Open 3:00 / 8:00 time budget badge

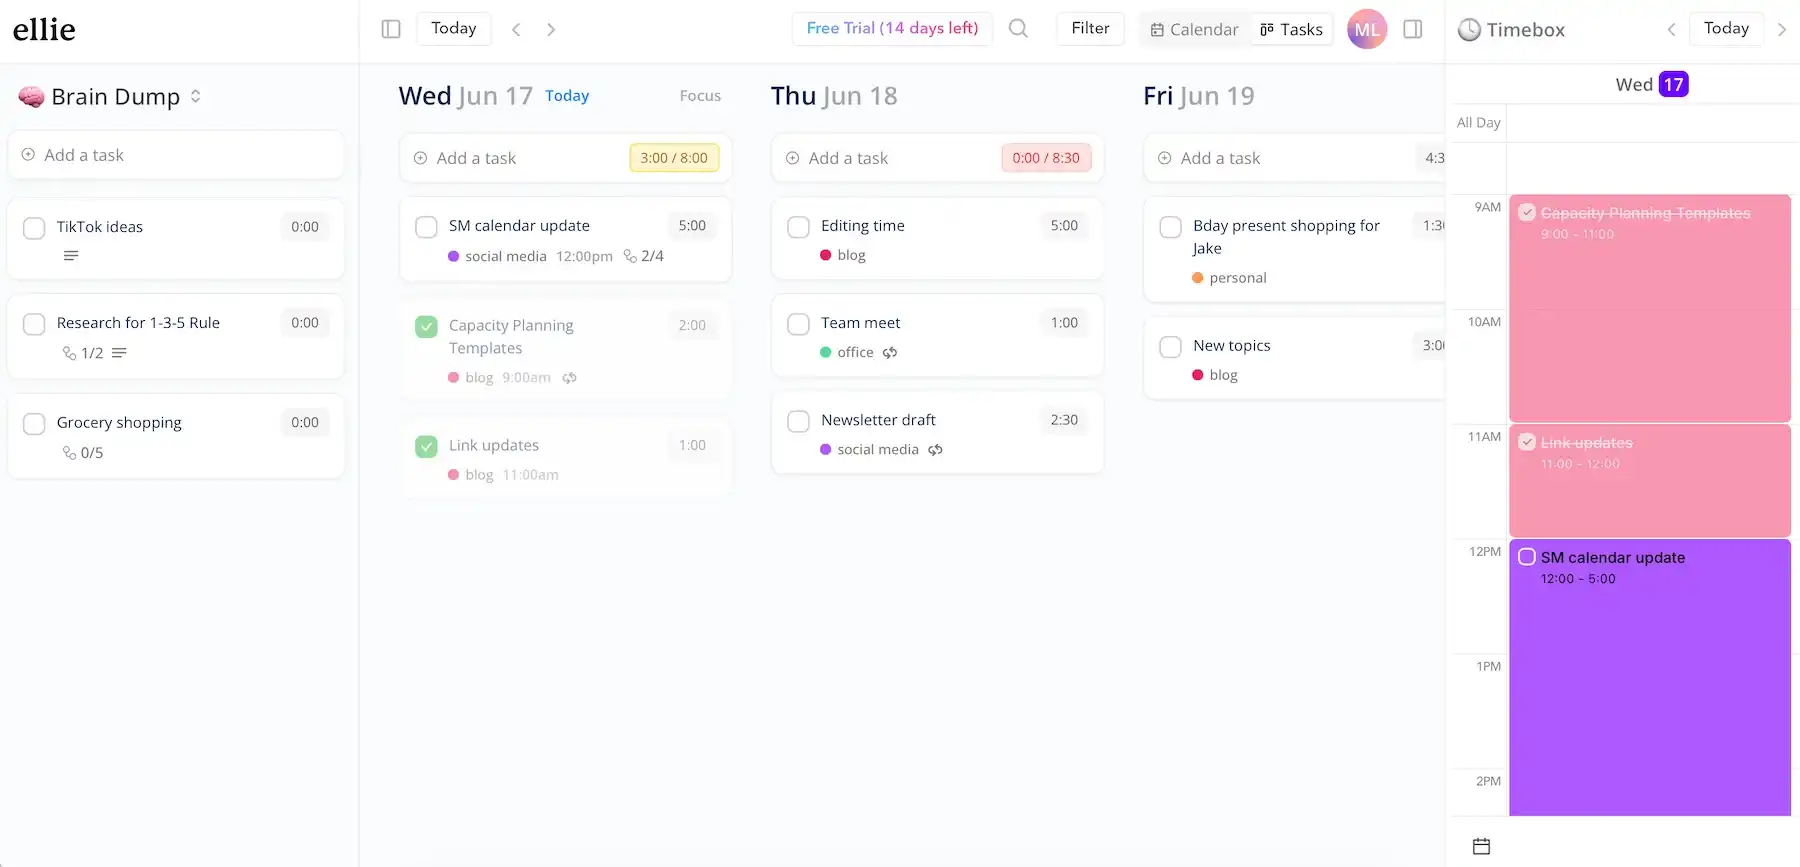(x=674, y=158)
